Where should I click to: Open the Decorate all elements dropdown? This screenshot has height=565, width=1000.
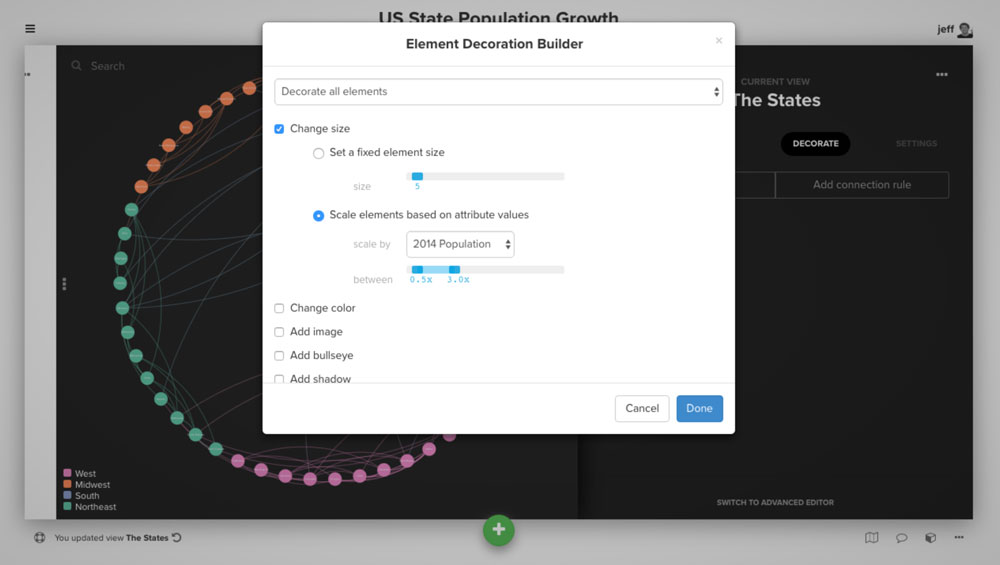pyautogui.click(x=498, y=92)
